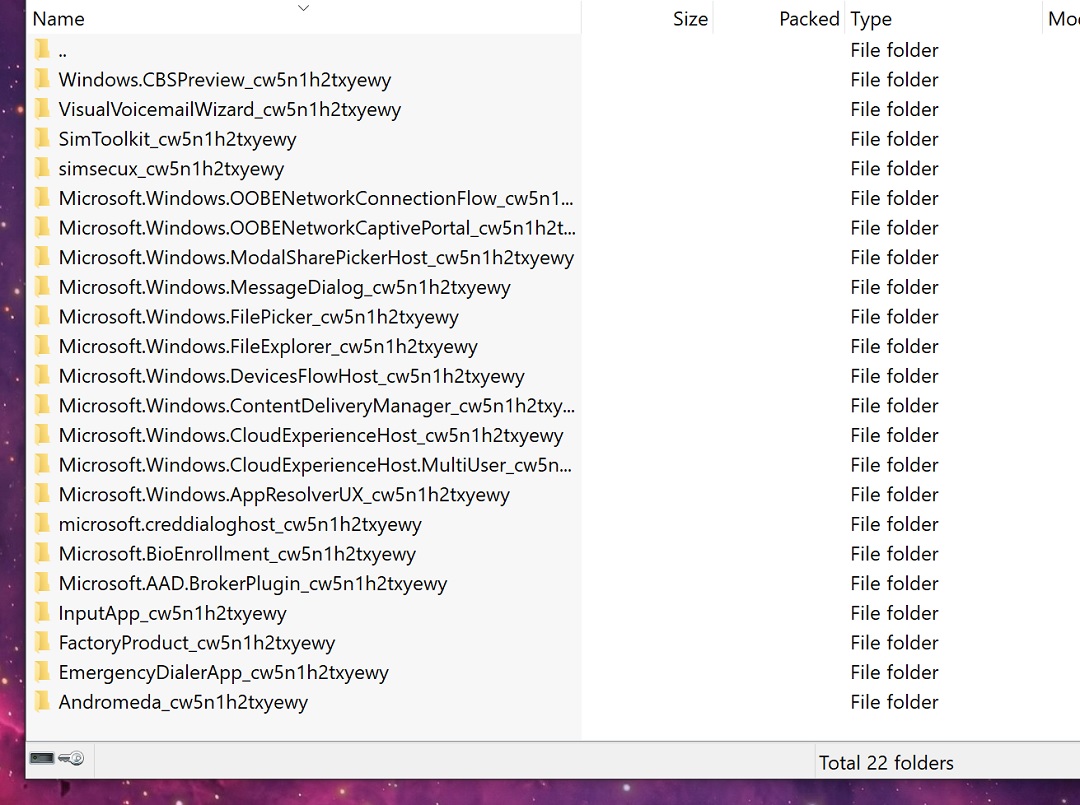Click the AAD.BrokerPlugin folder icon
1080x805 pixels.
coord(42,583)
